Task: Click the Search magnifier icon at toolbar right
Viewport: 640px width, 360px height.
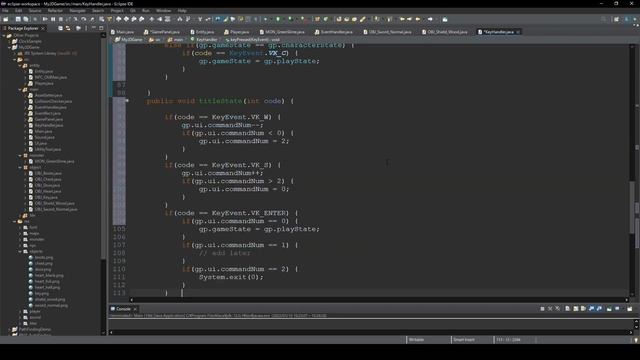Action: 603,19
